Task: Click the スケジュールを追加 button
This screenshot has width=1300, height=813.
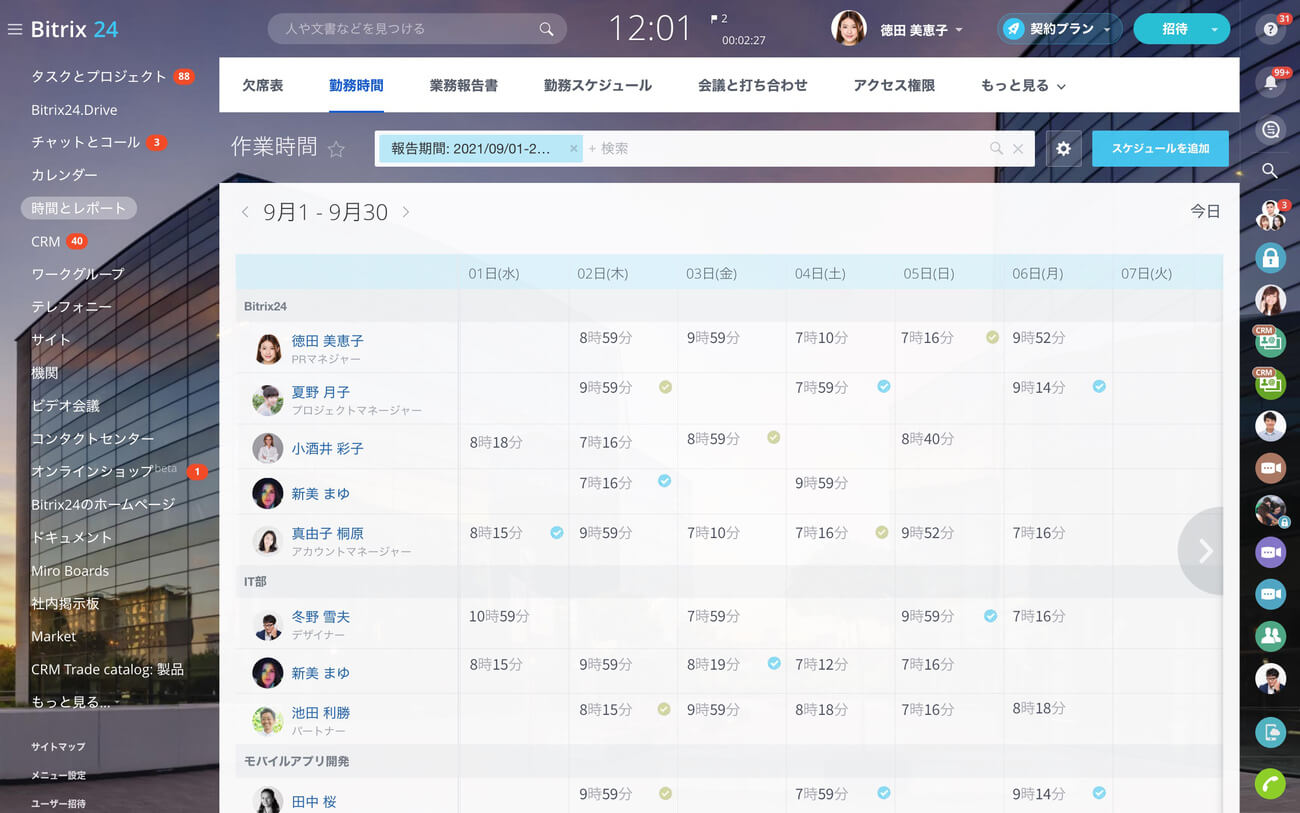Action: [x=1160, y=149]
